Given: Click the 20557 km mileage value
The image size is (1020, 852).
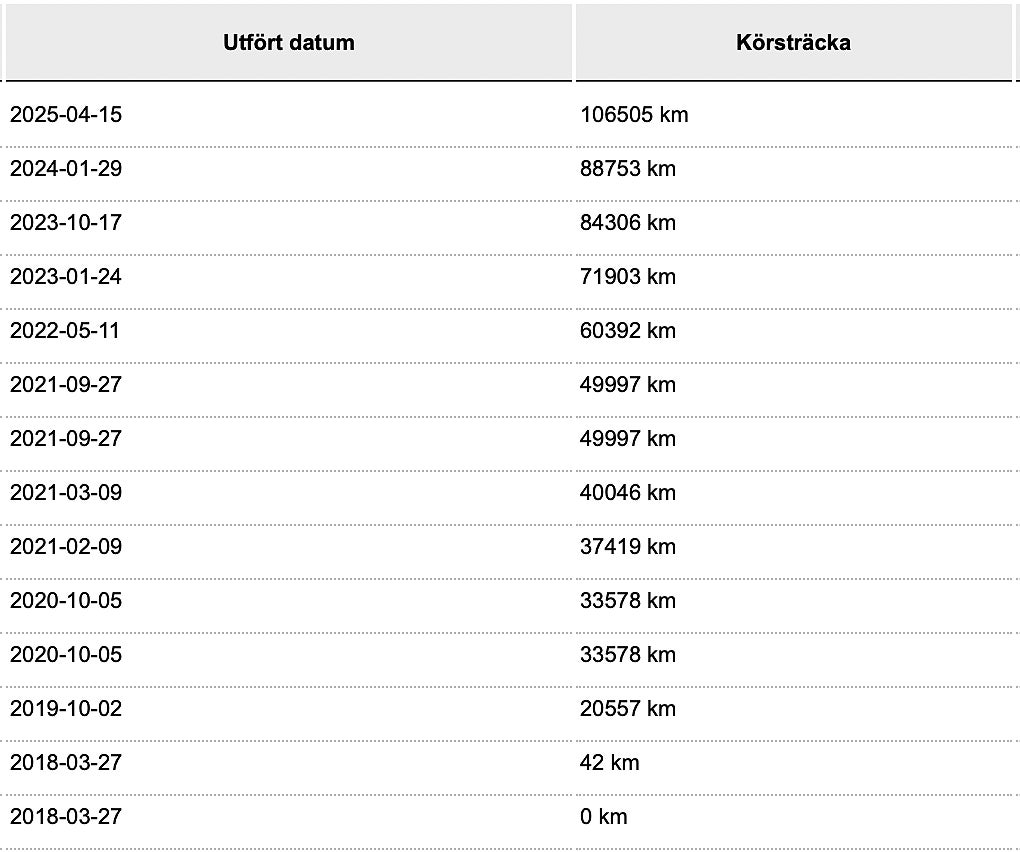Looking at the screenshot, I should pyautogui.click(x=628, y=709).
